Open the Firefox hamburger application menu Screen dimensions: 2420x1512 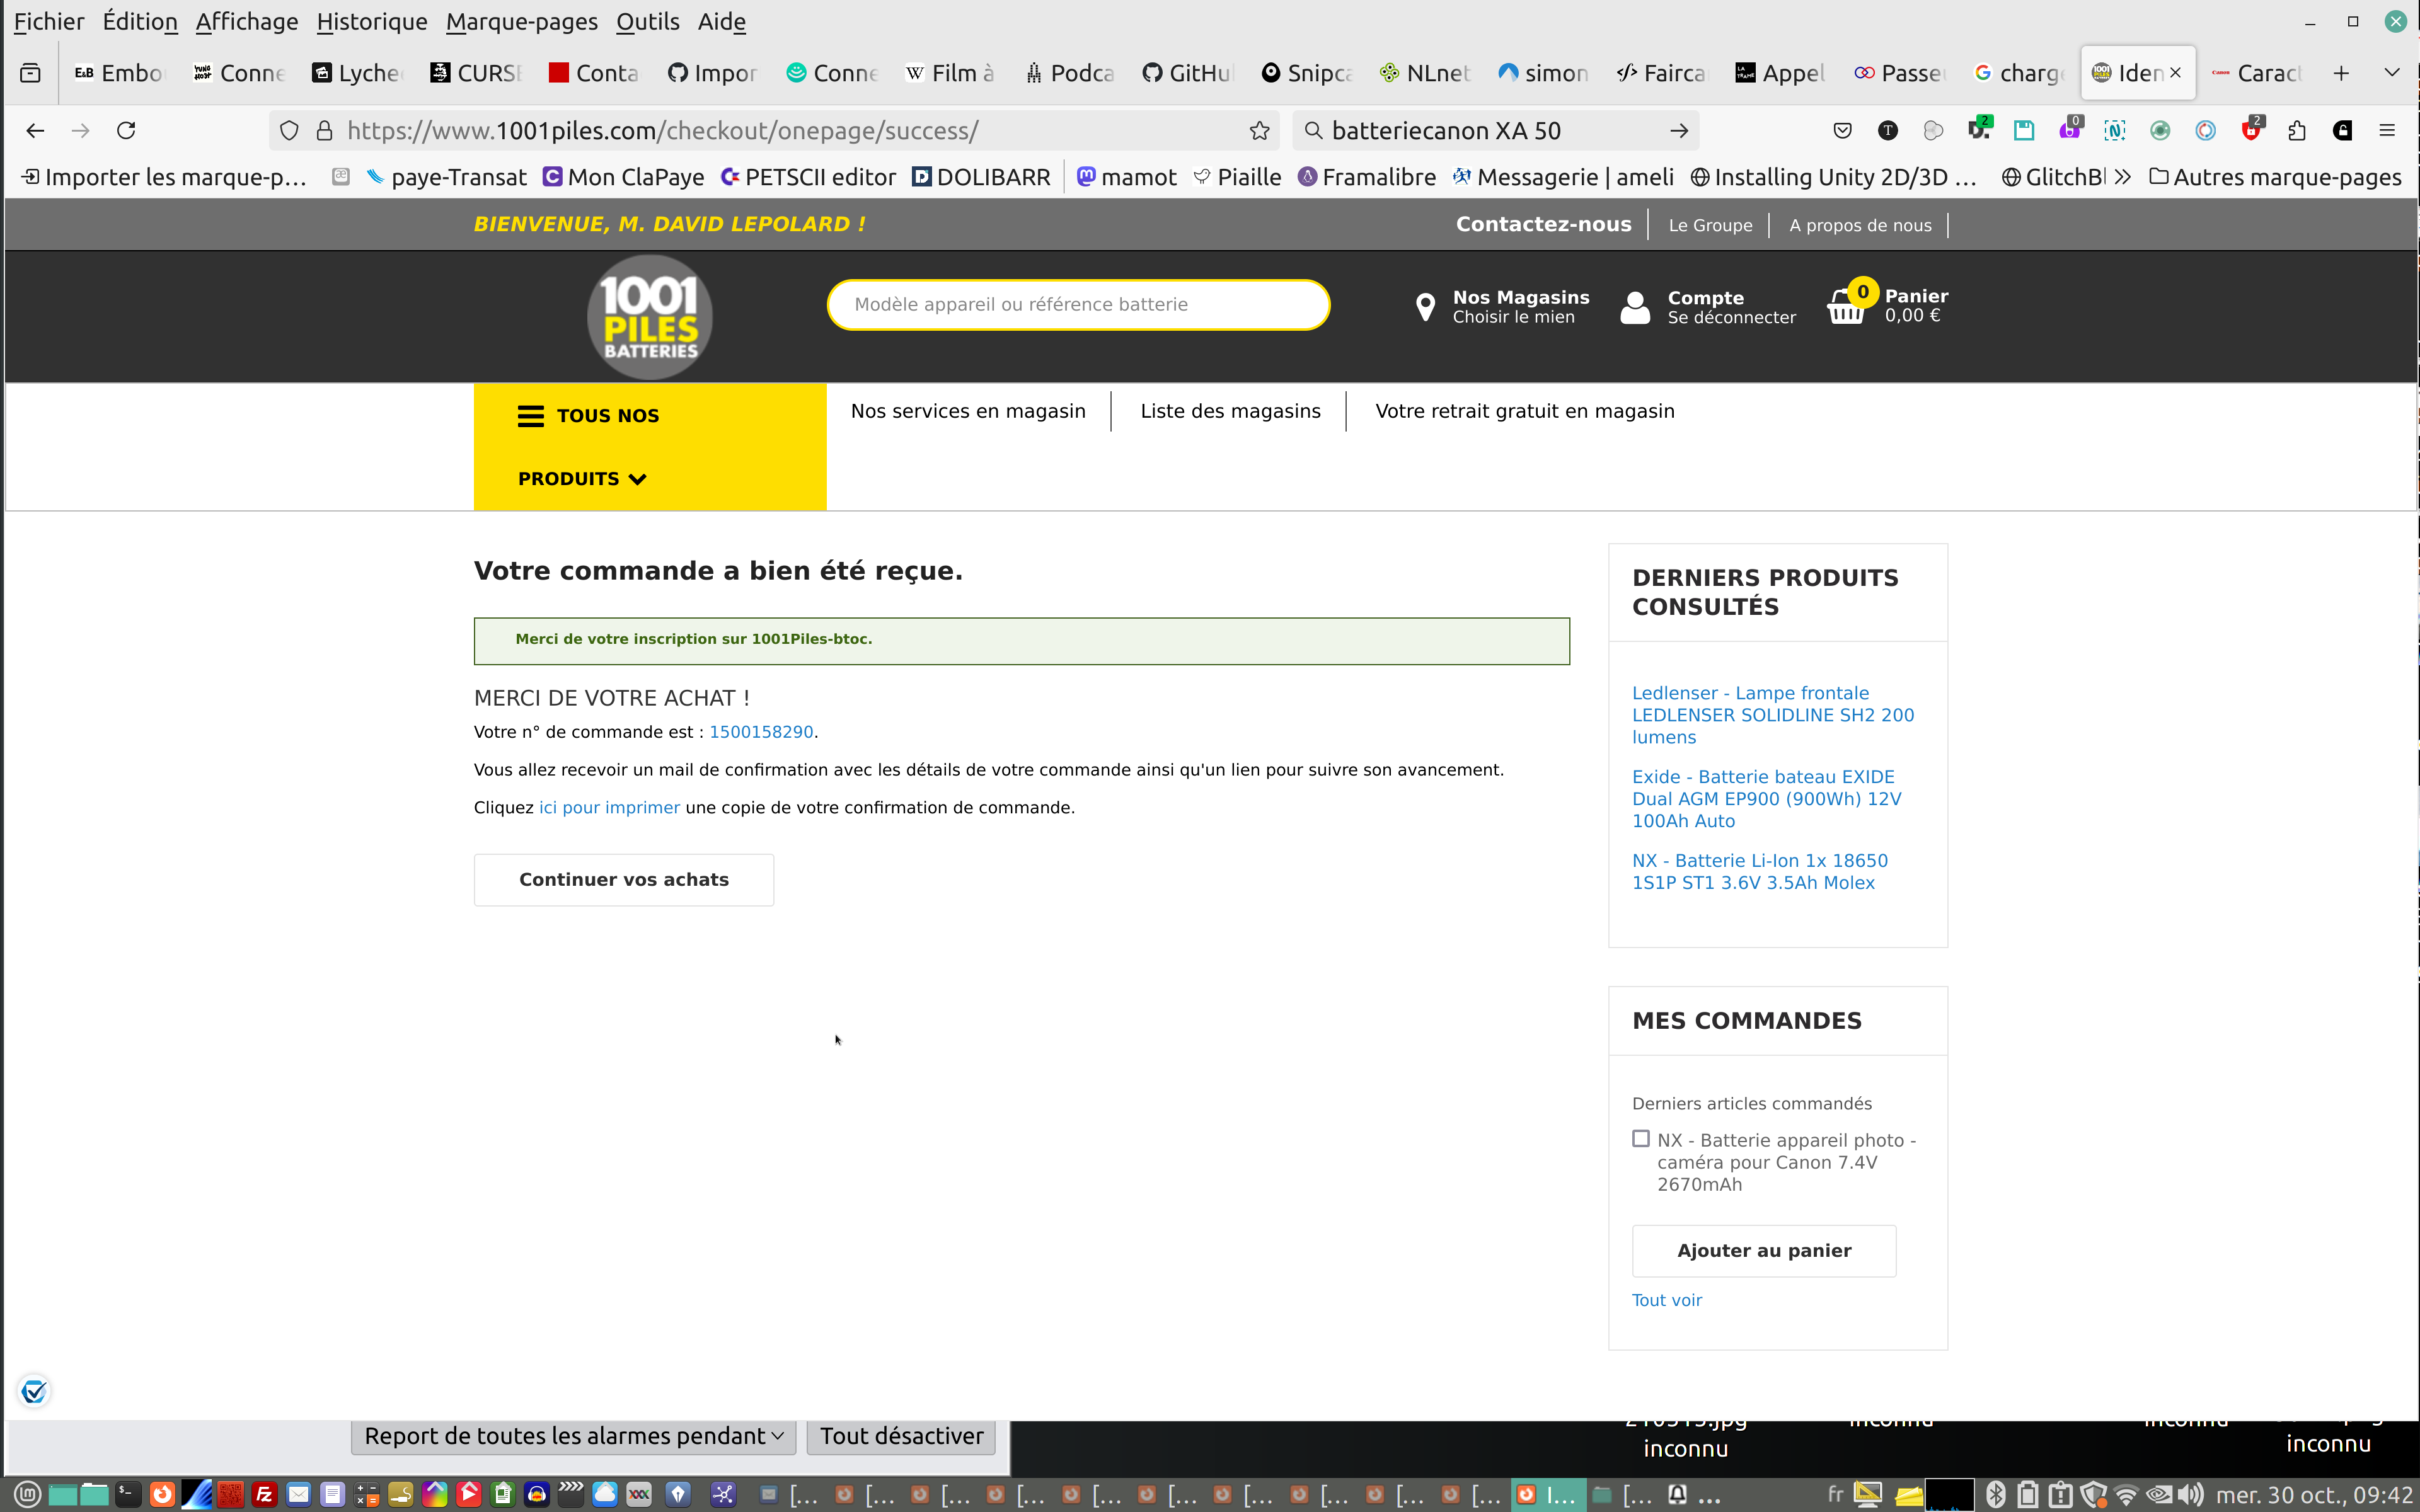pos(2387,131)
